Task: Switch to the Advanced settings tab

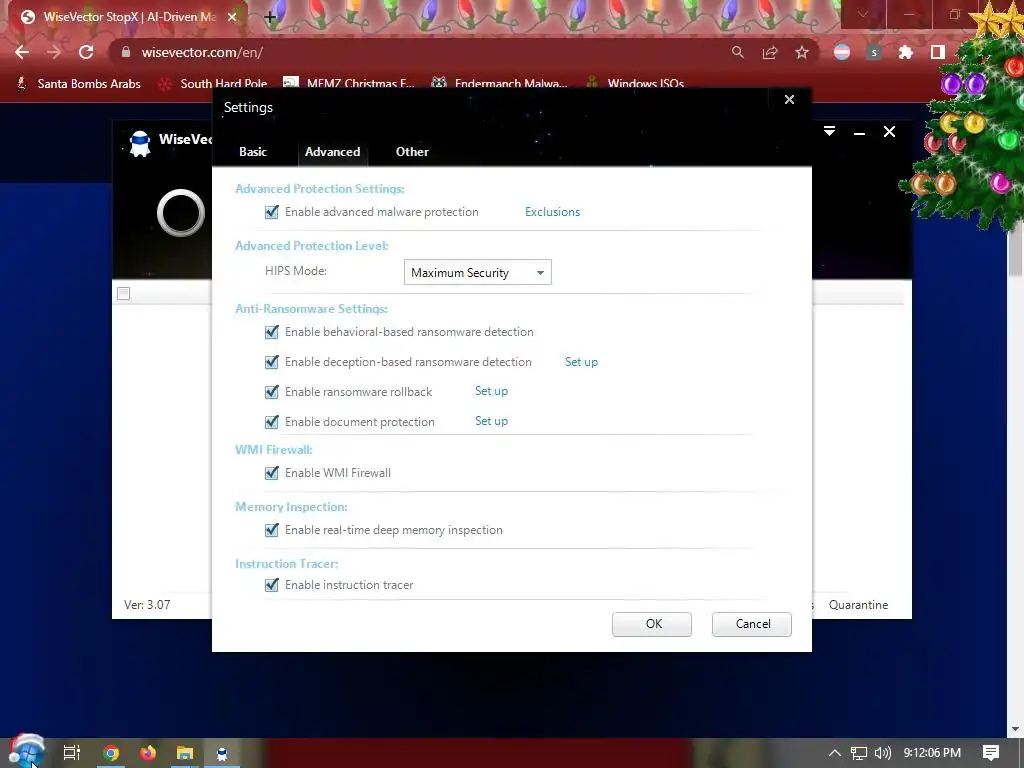Action: pyautogui.click(x=332, y=152)
